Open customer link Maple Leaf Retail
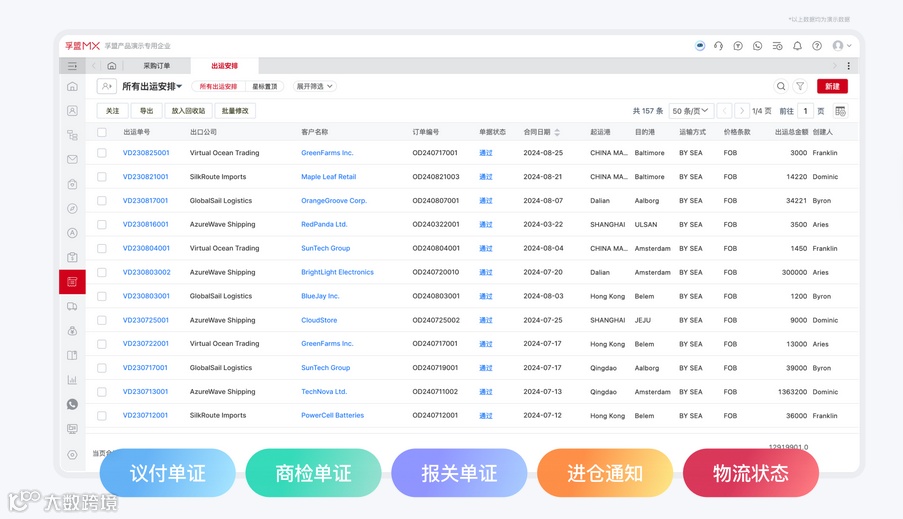The width and height of the screenshot is (903, 519). point(328,177)
